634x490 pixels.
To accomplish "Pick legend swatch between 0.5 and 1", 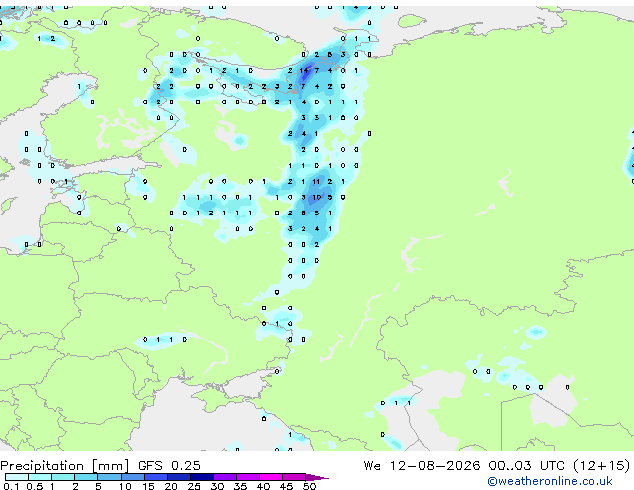I will click(40, 477).
